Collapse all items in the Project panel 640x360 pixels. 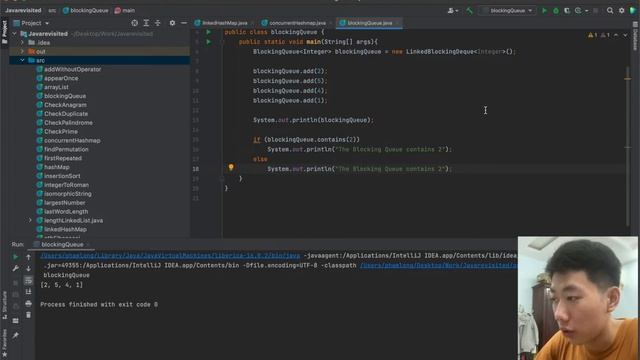(158, 23)
